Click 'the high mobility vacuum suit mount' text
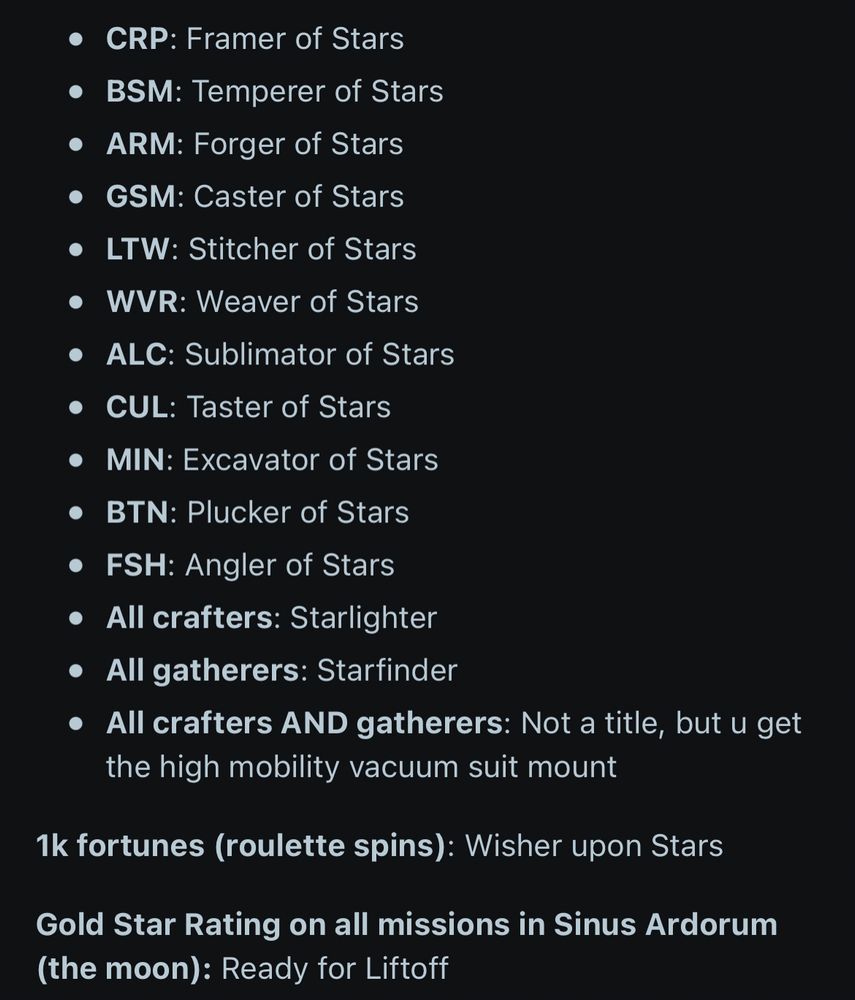855x1000 pixels. (361, 767)
